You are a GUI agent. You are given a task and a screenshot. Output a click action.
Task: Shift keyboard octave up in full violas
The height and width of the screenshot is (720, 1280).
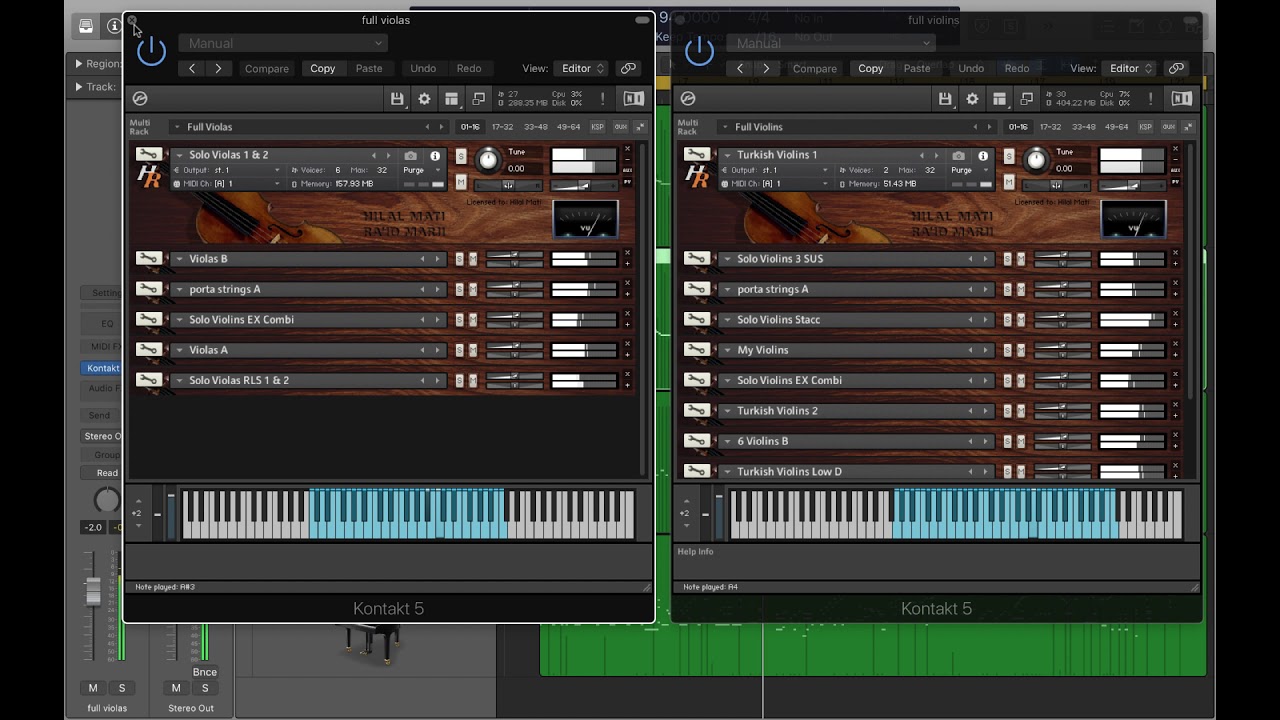click(138, 501)
